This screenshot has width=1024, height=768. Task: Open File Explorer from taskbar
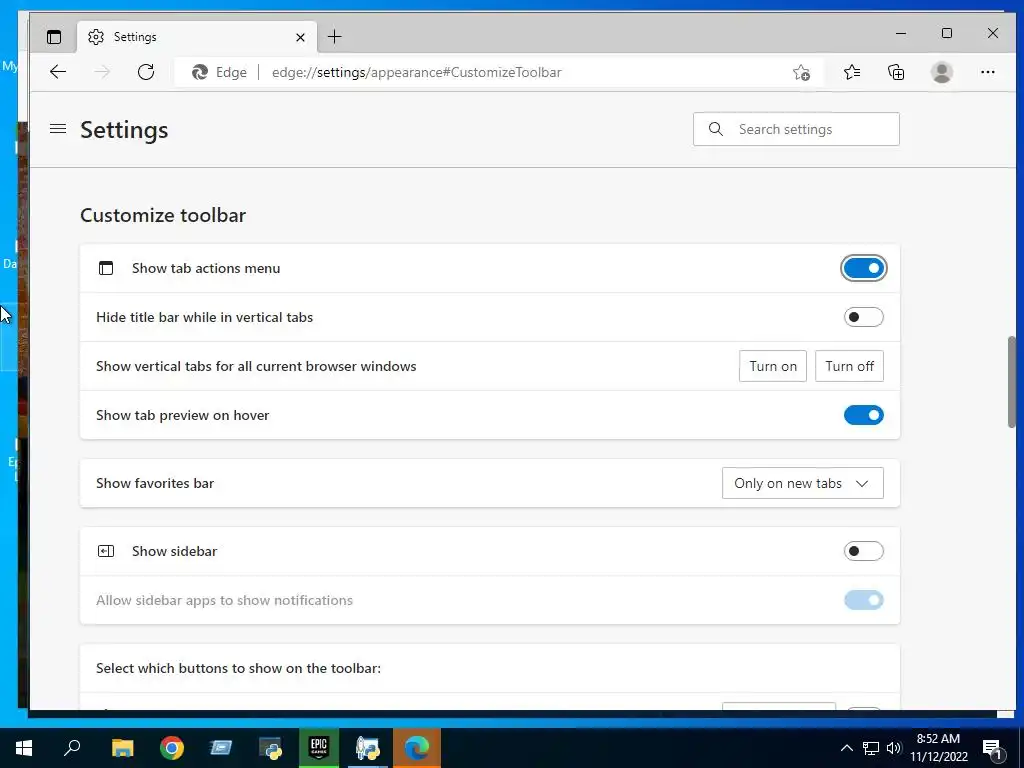pos(122,748)
